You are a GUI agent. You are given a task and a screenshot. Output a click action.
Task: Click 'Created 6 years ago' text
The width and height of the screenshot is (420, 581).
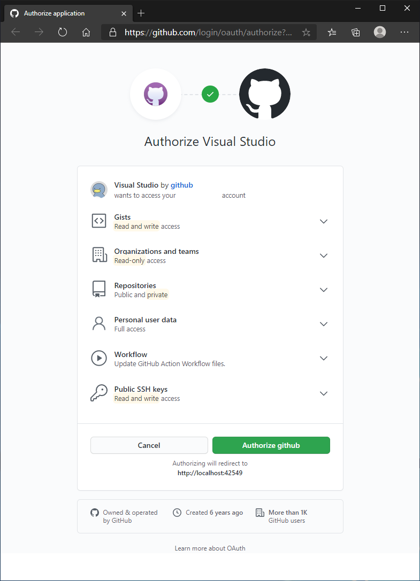click(214, 512)
